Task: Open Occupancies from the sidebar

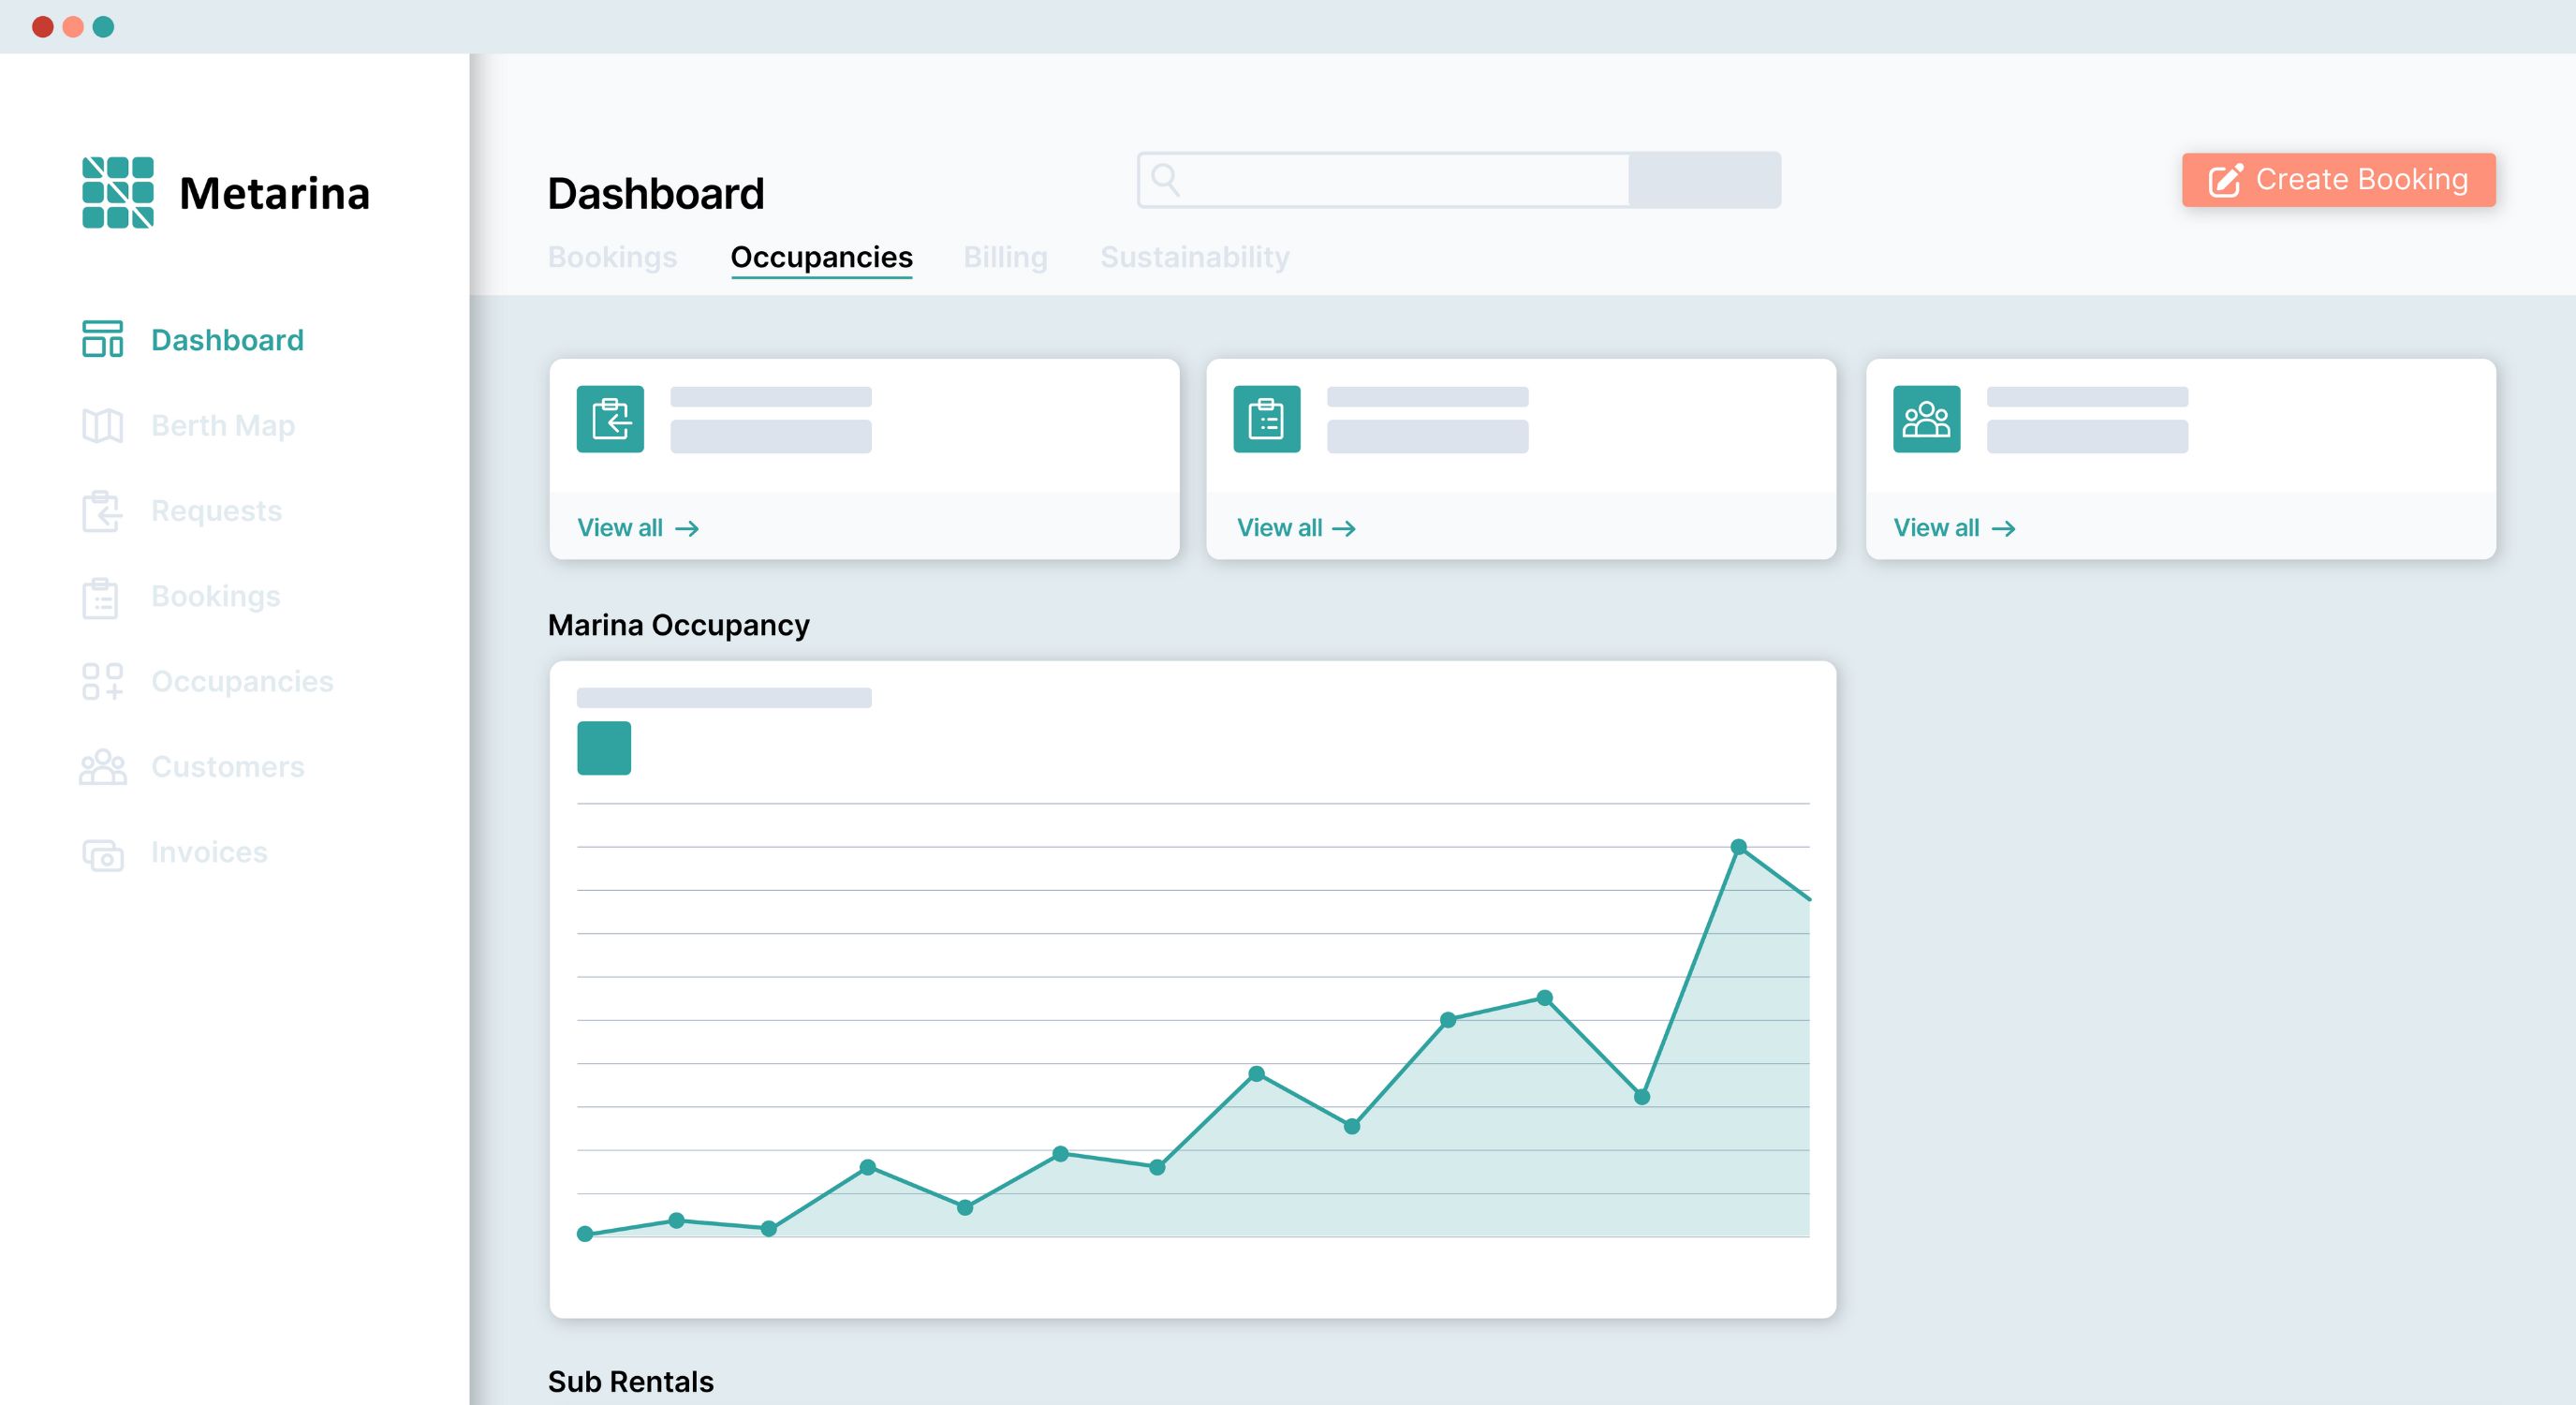Action: (242, 681)
